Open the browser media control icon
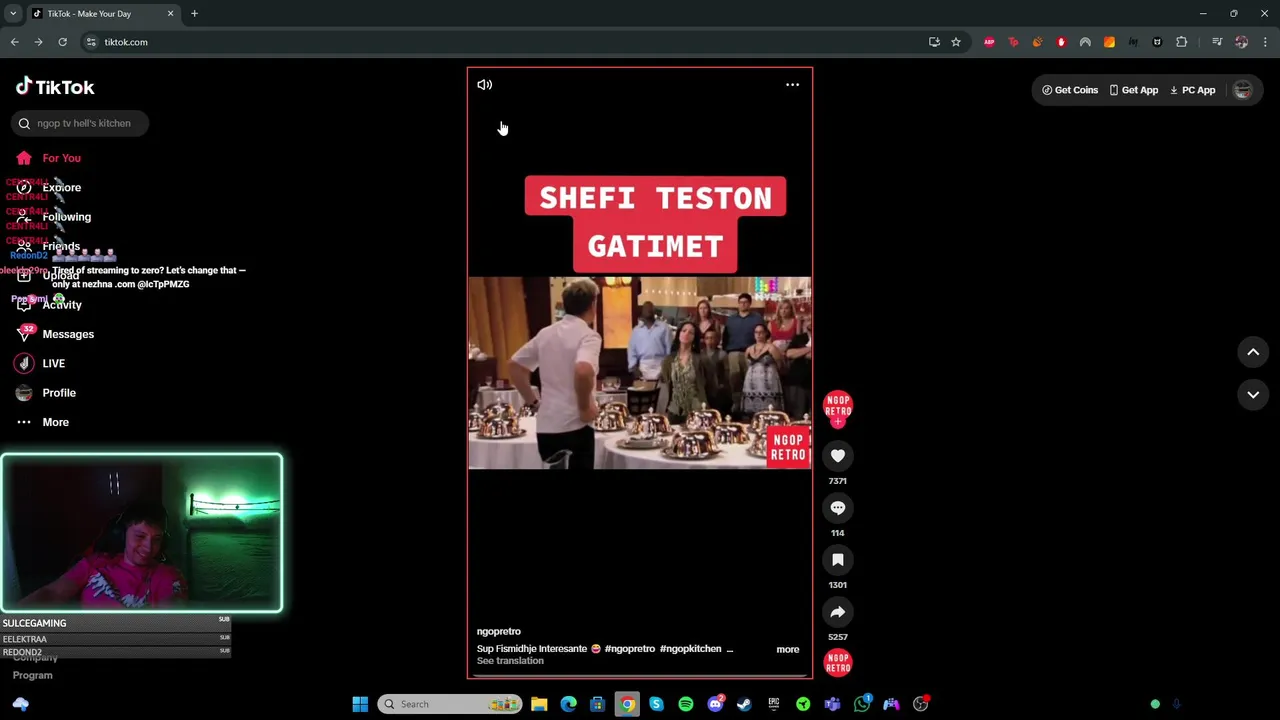 tap(1217, 42)
